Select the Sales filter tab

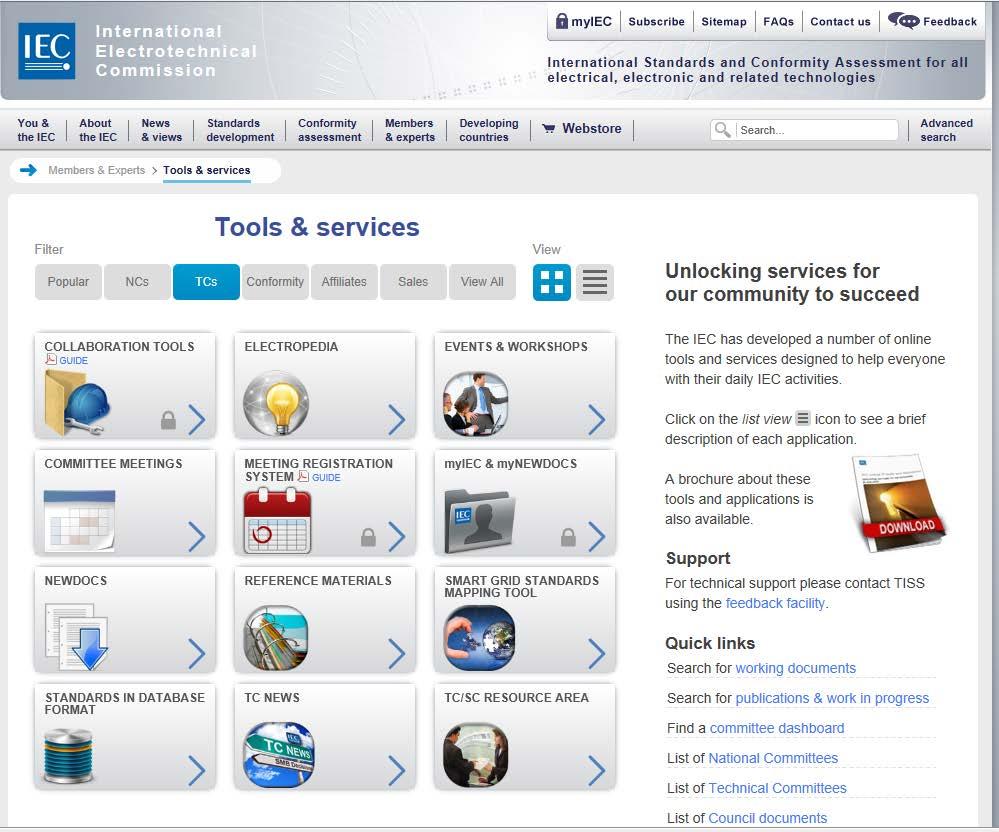pos(413,282)
